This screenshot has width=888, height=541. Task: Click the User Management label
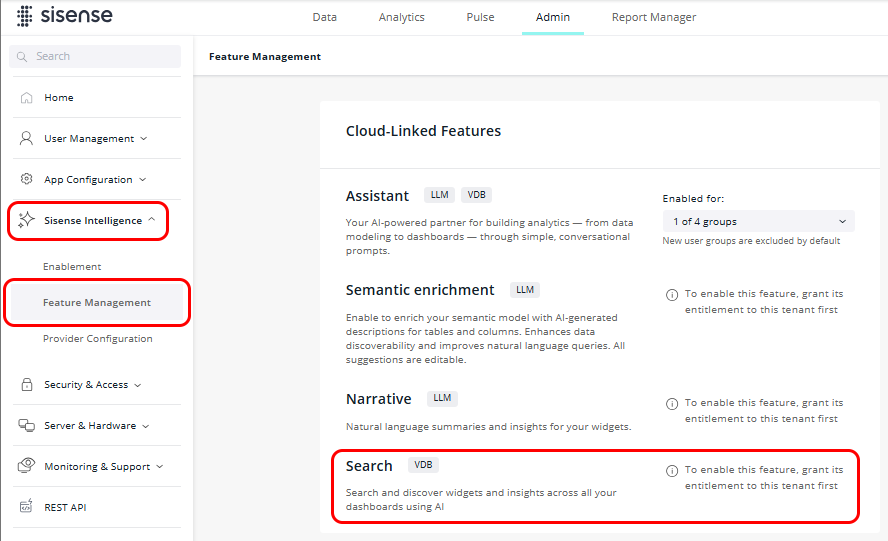89,139
